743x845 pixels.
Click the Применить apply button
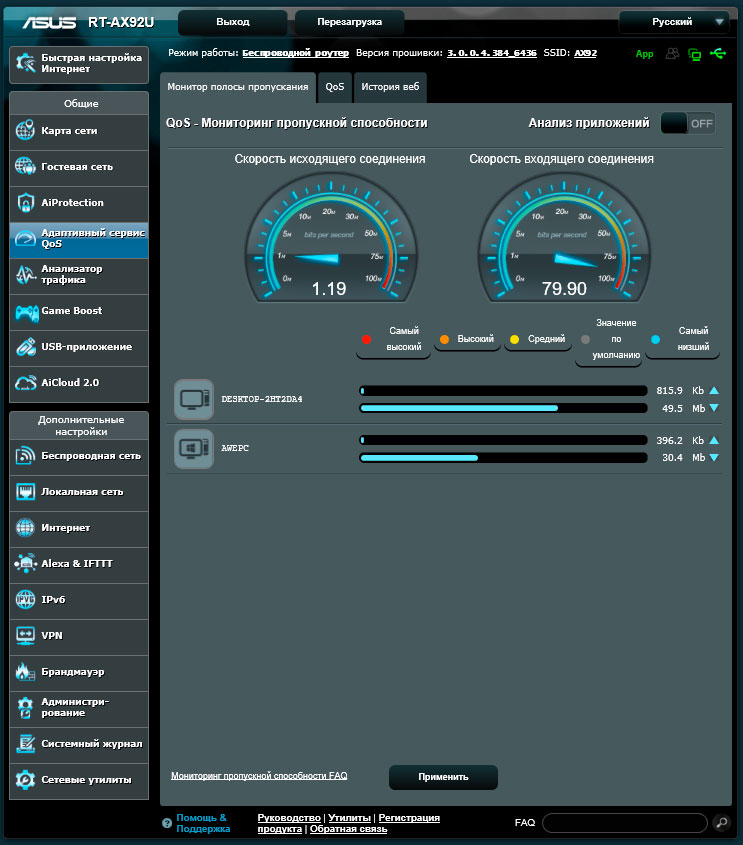443,777
